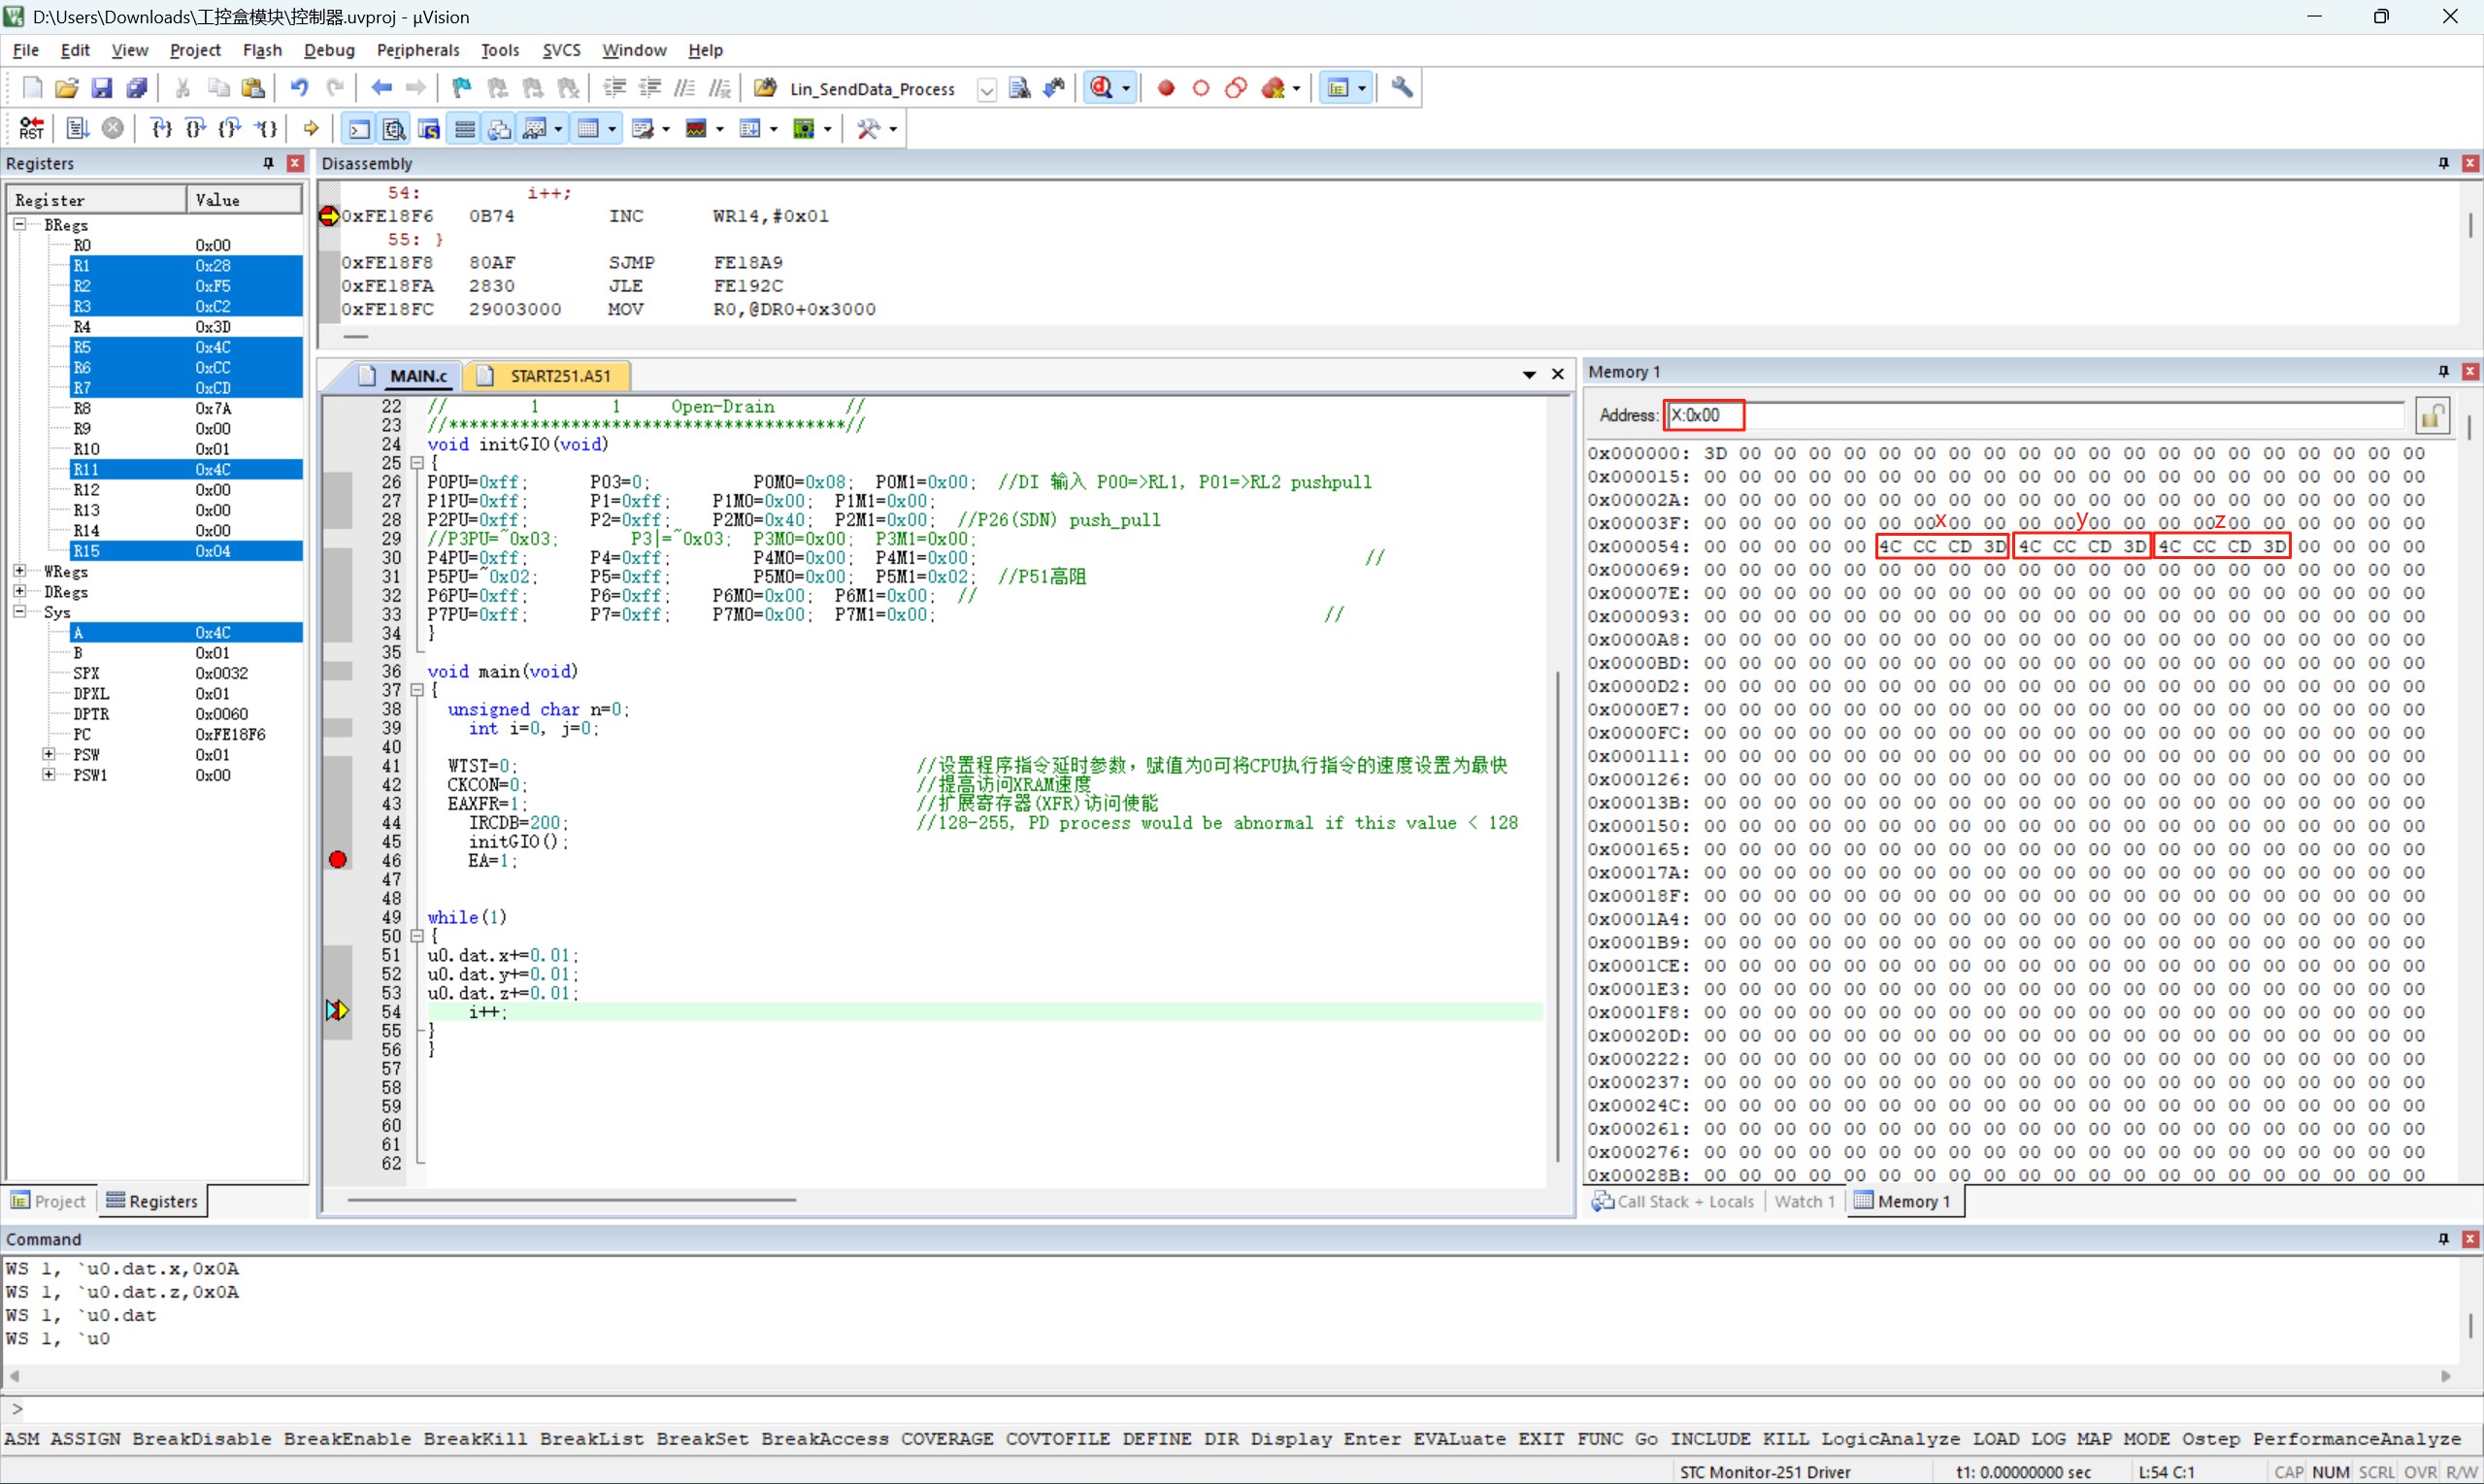
Task: Click the Step Over braces icon
Action: (196, 128)
